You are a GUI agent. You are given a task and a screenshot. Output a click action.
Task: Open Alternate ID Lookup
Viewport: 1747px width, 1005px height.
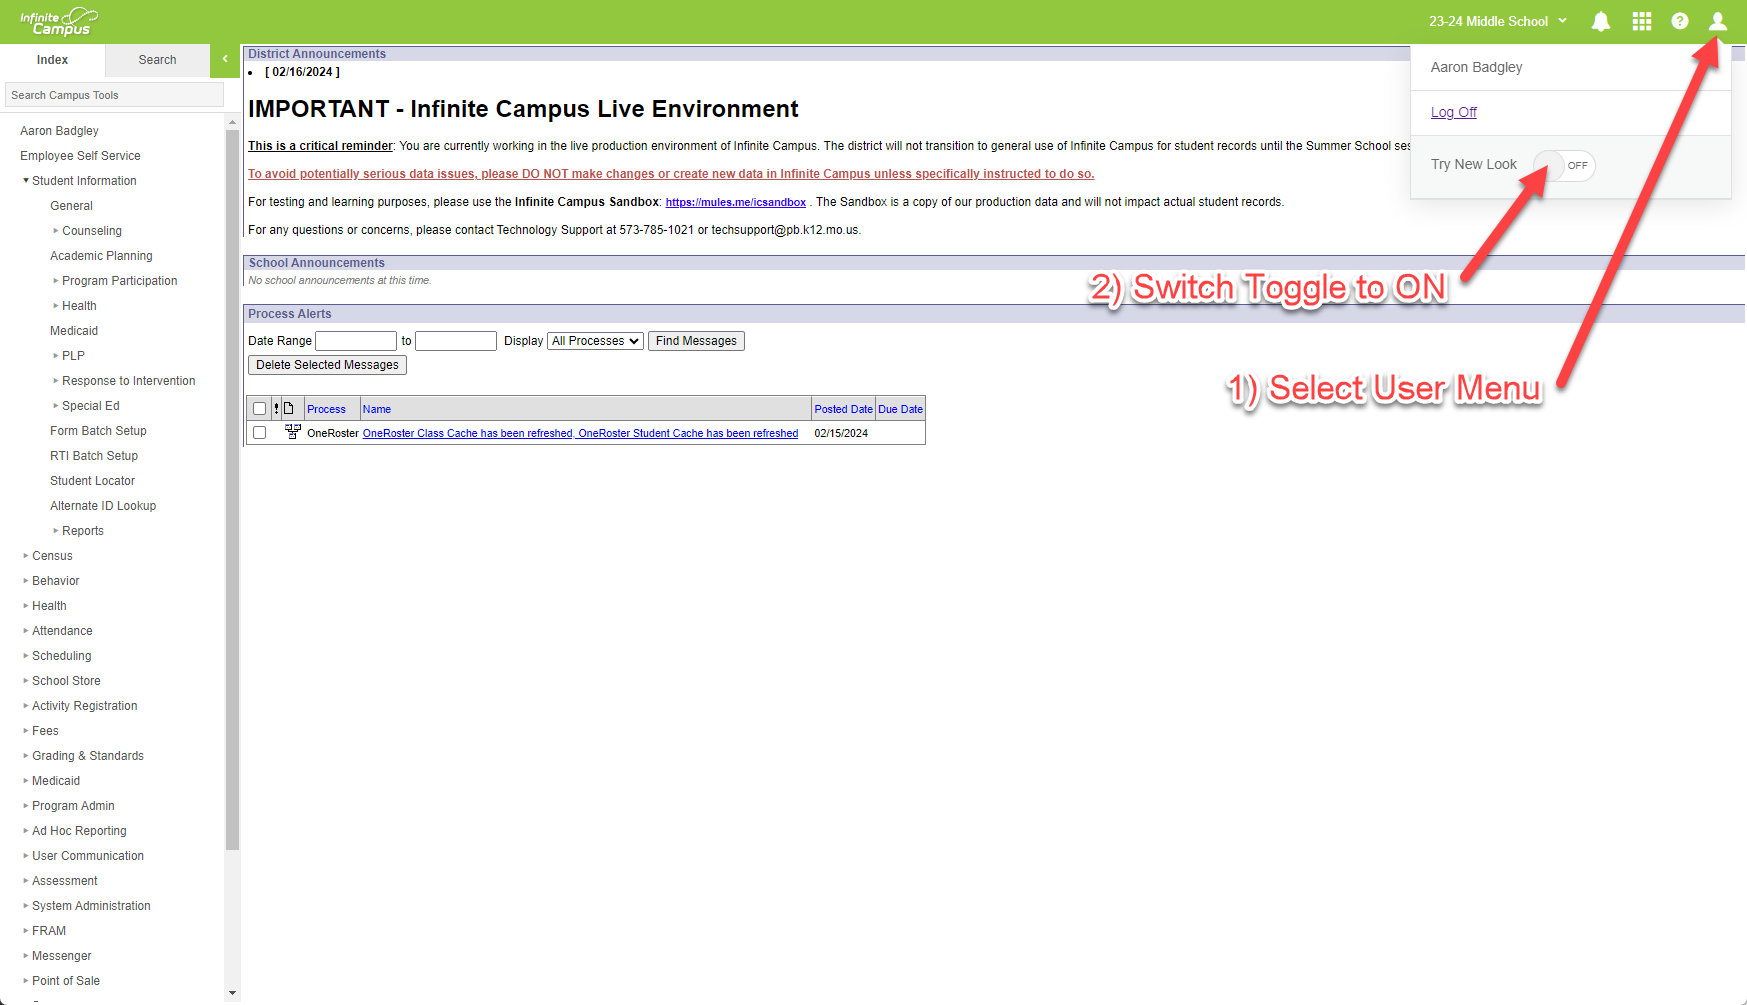pos(103,506)
